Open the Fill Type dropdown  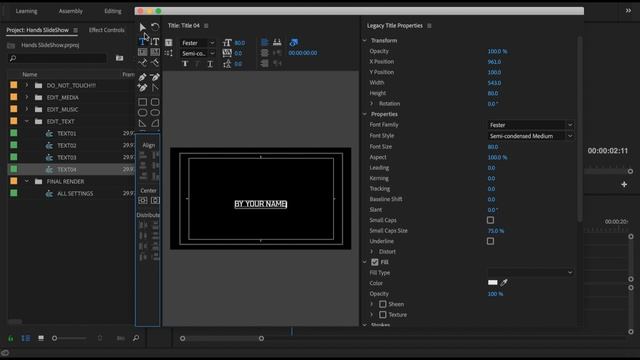click(x=531, y=272)
